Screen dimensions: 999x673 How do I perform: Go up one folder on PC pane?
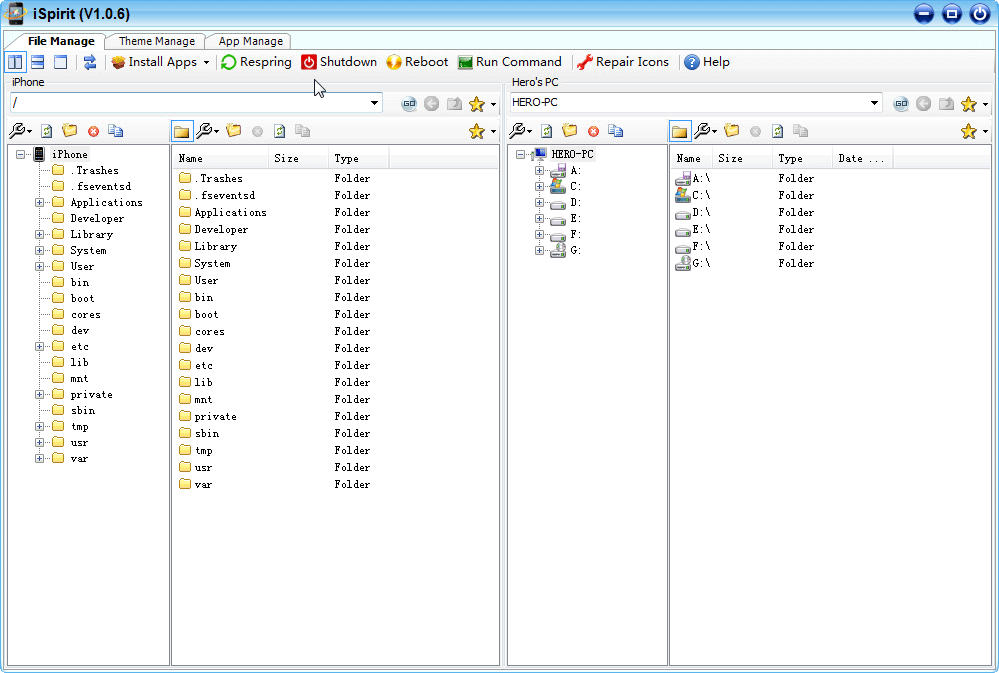(946, 104)
